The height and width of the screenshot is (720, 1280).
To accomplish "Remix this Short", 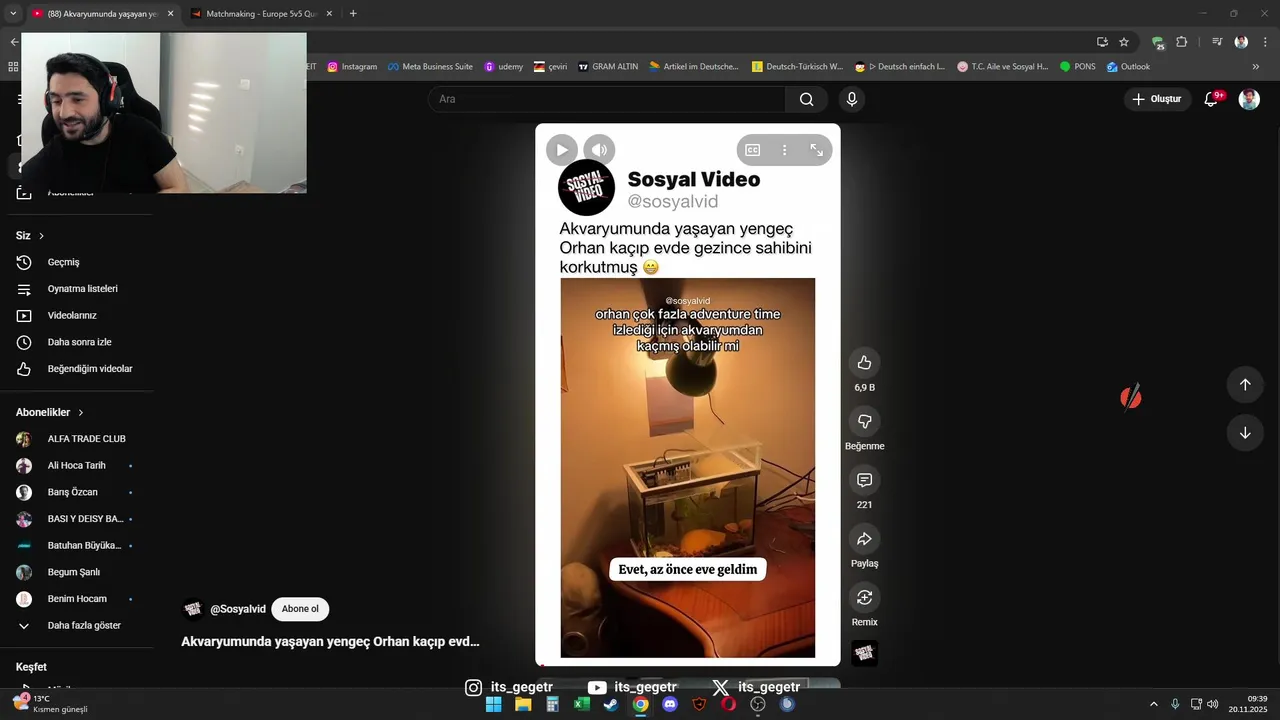I will tap(865, 598).
